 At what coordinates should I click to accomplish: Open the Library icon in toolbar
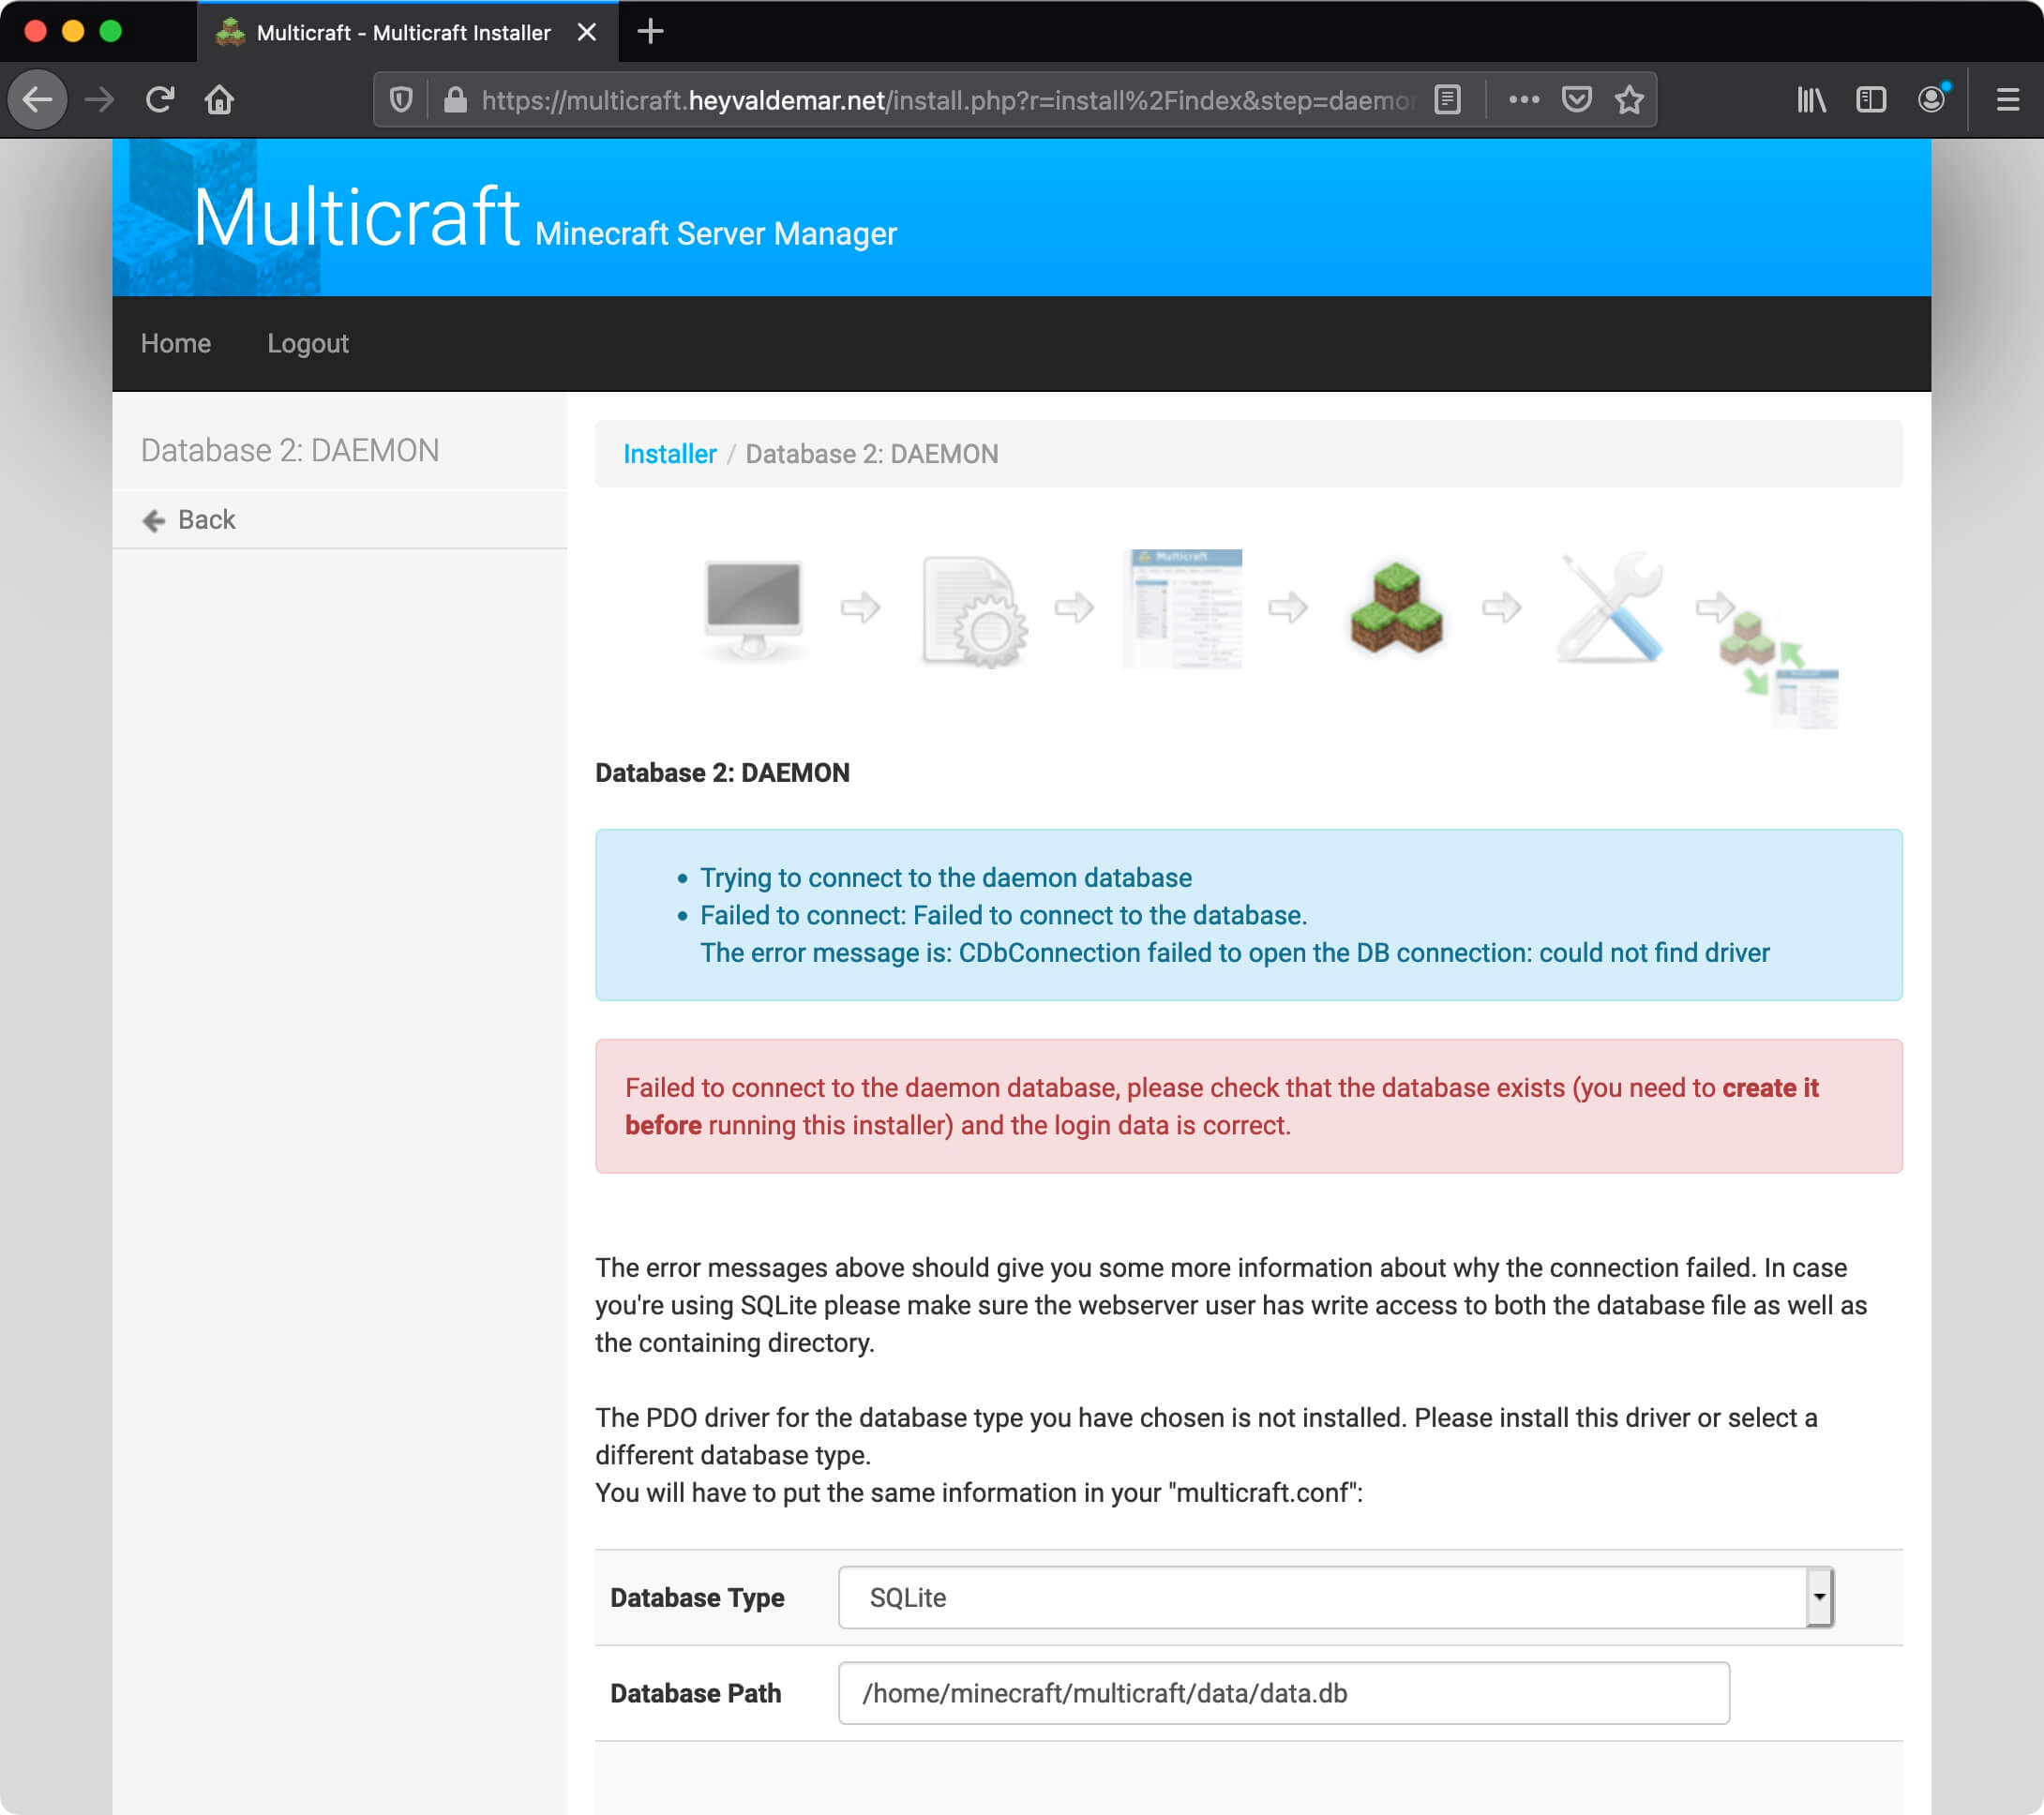1811,99
